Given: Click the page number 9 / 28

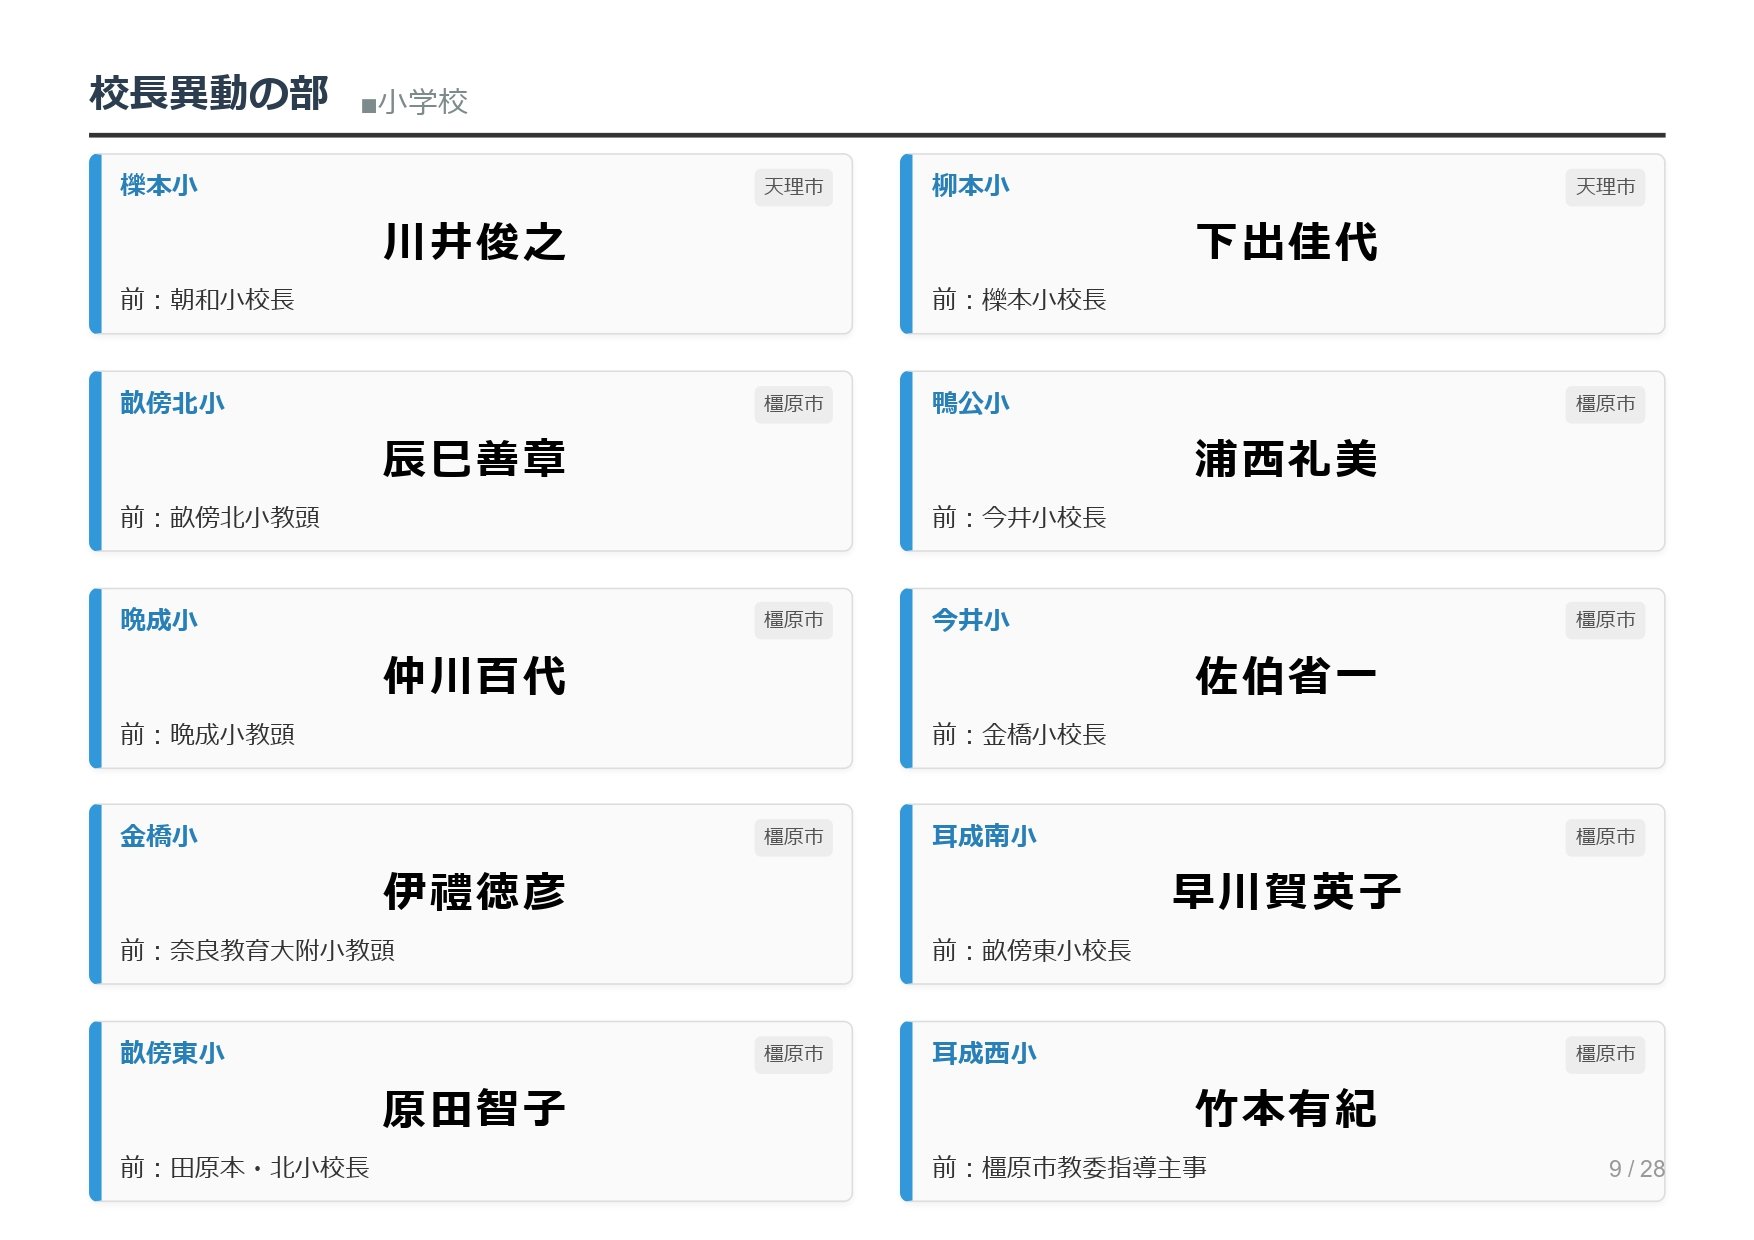Looking at the screenshot, I should pos(1635,1169).
